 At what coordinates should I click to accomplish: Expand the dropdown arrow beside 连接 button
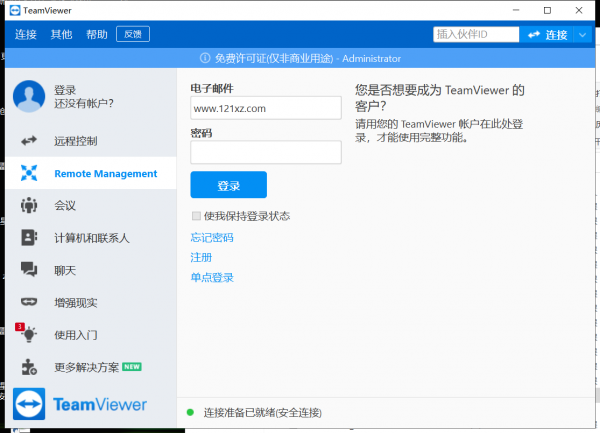click(582, 35)
